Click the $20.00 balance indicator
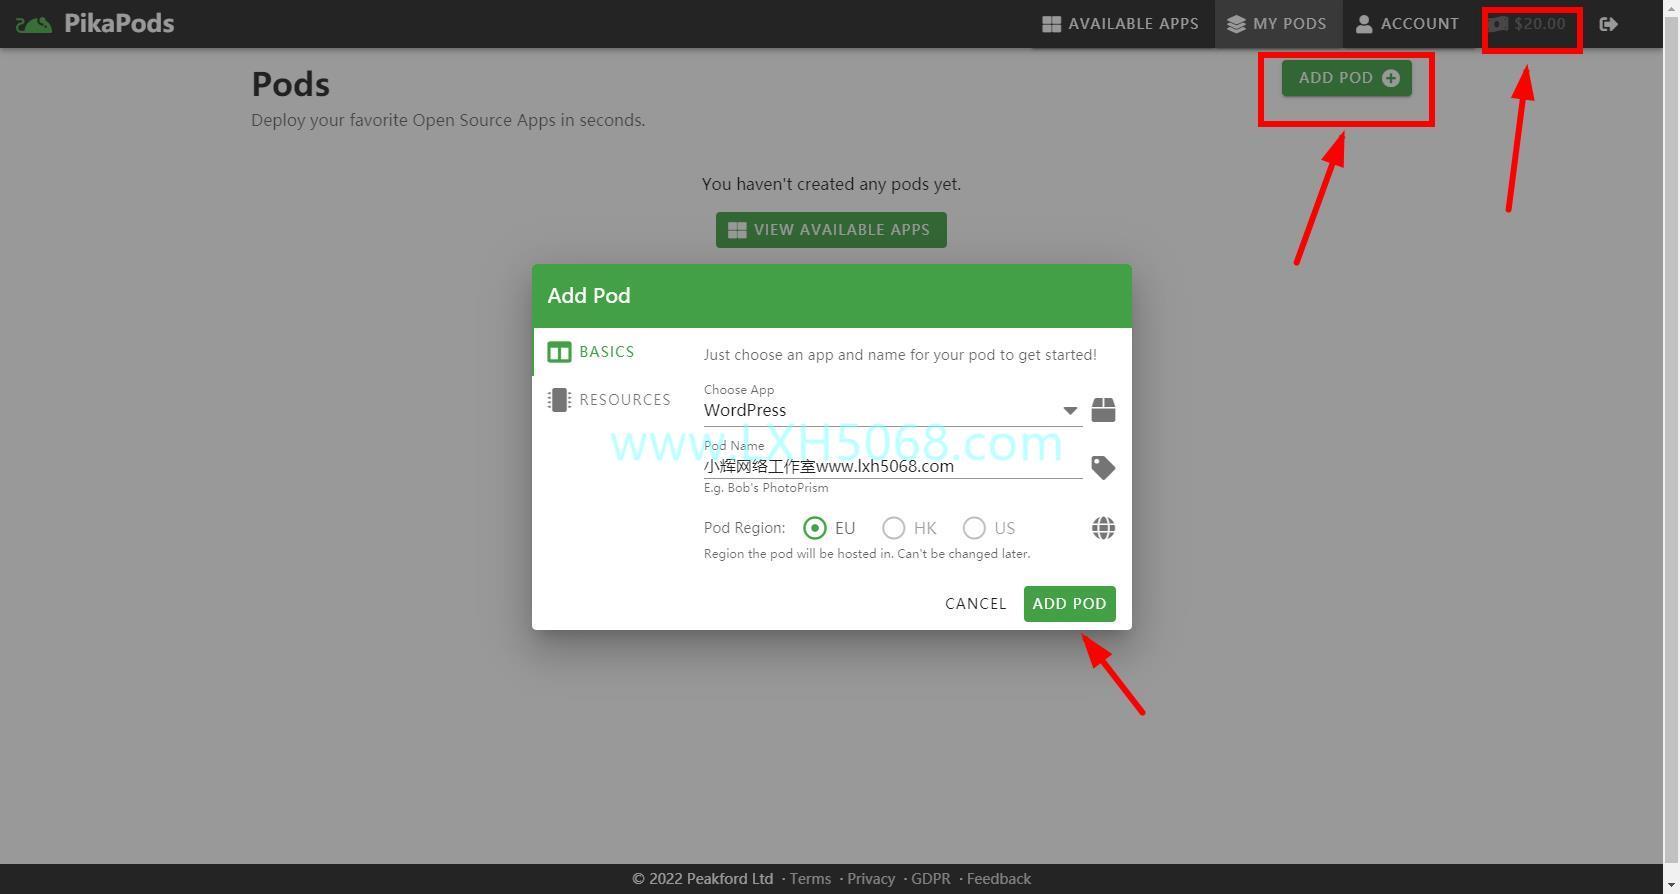 pyautogui.click(x=1527, y=24)
